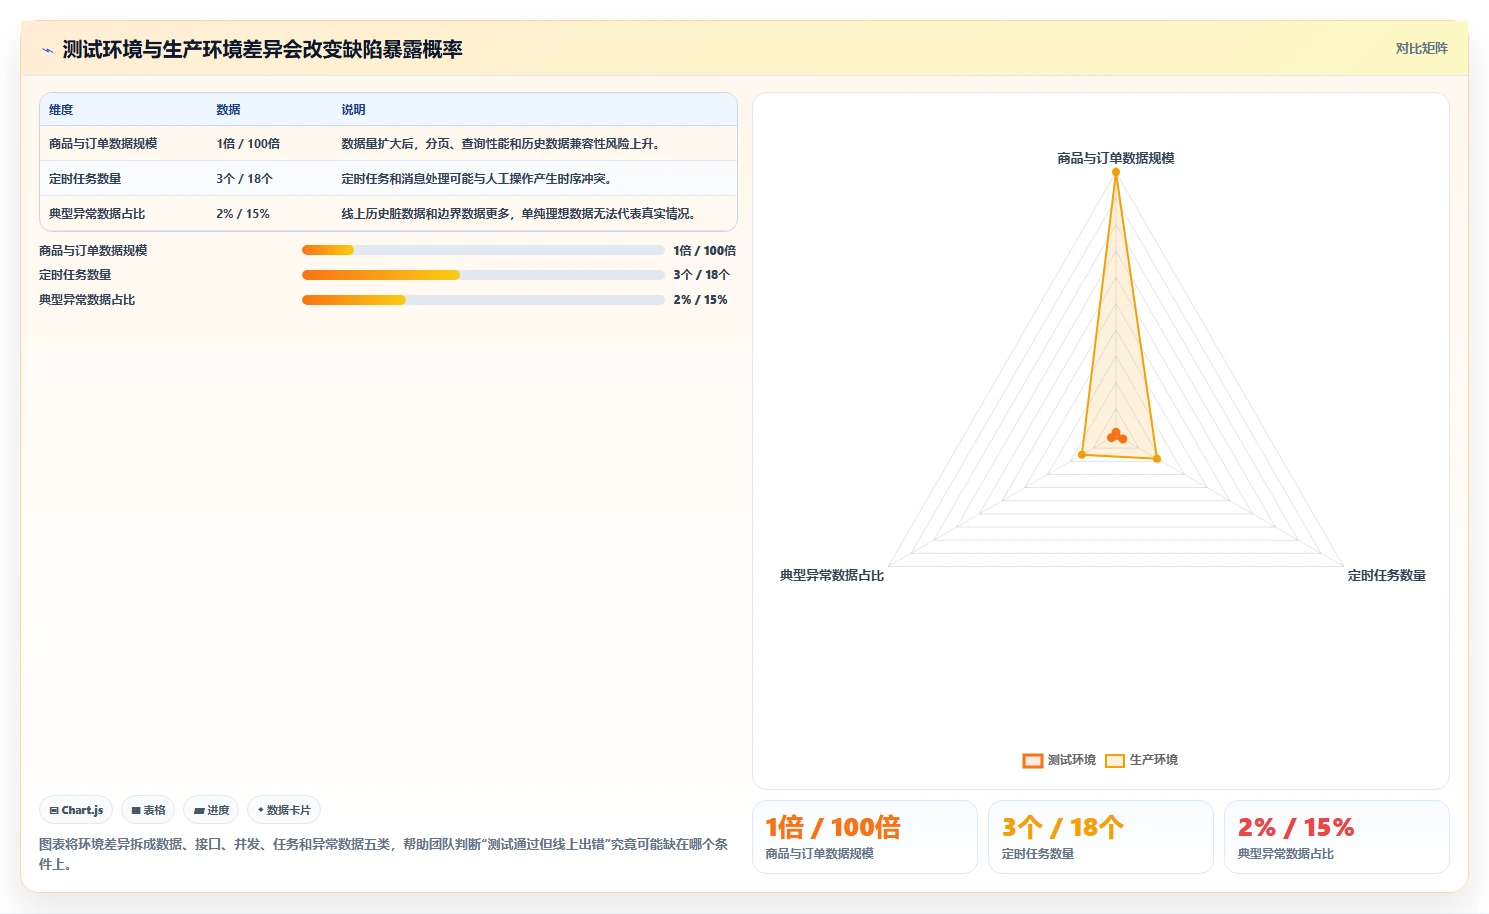Click the table cell 商品与订单数据规模
Image resolution: width=1489 pixels, height=914 pixels.
(x=103, y=144)
